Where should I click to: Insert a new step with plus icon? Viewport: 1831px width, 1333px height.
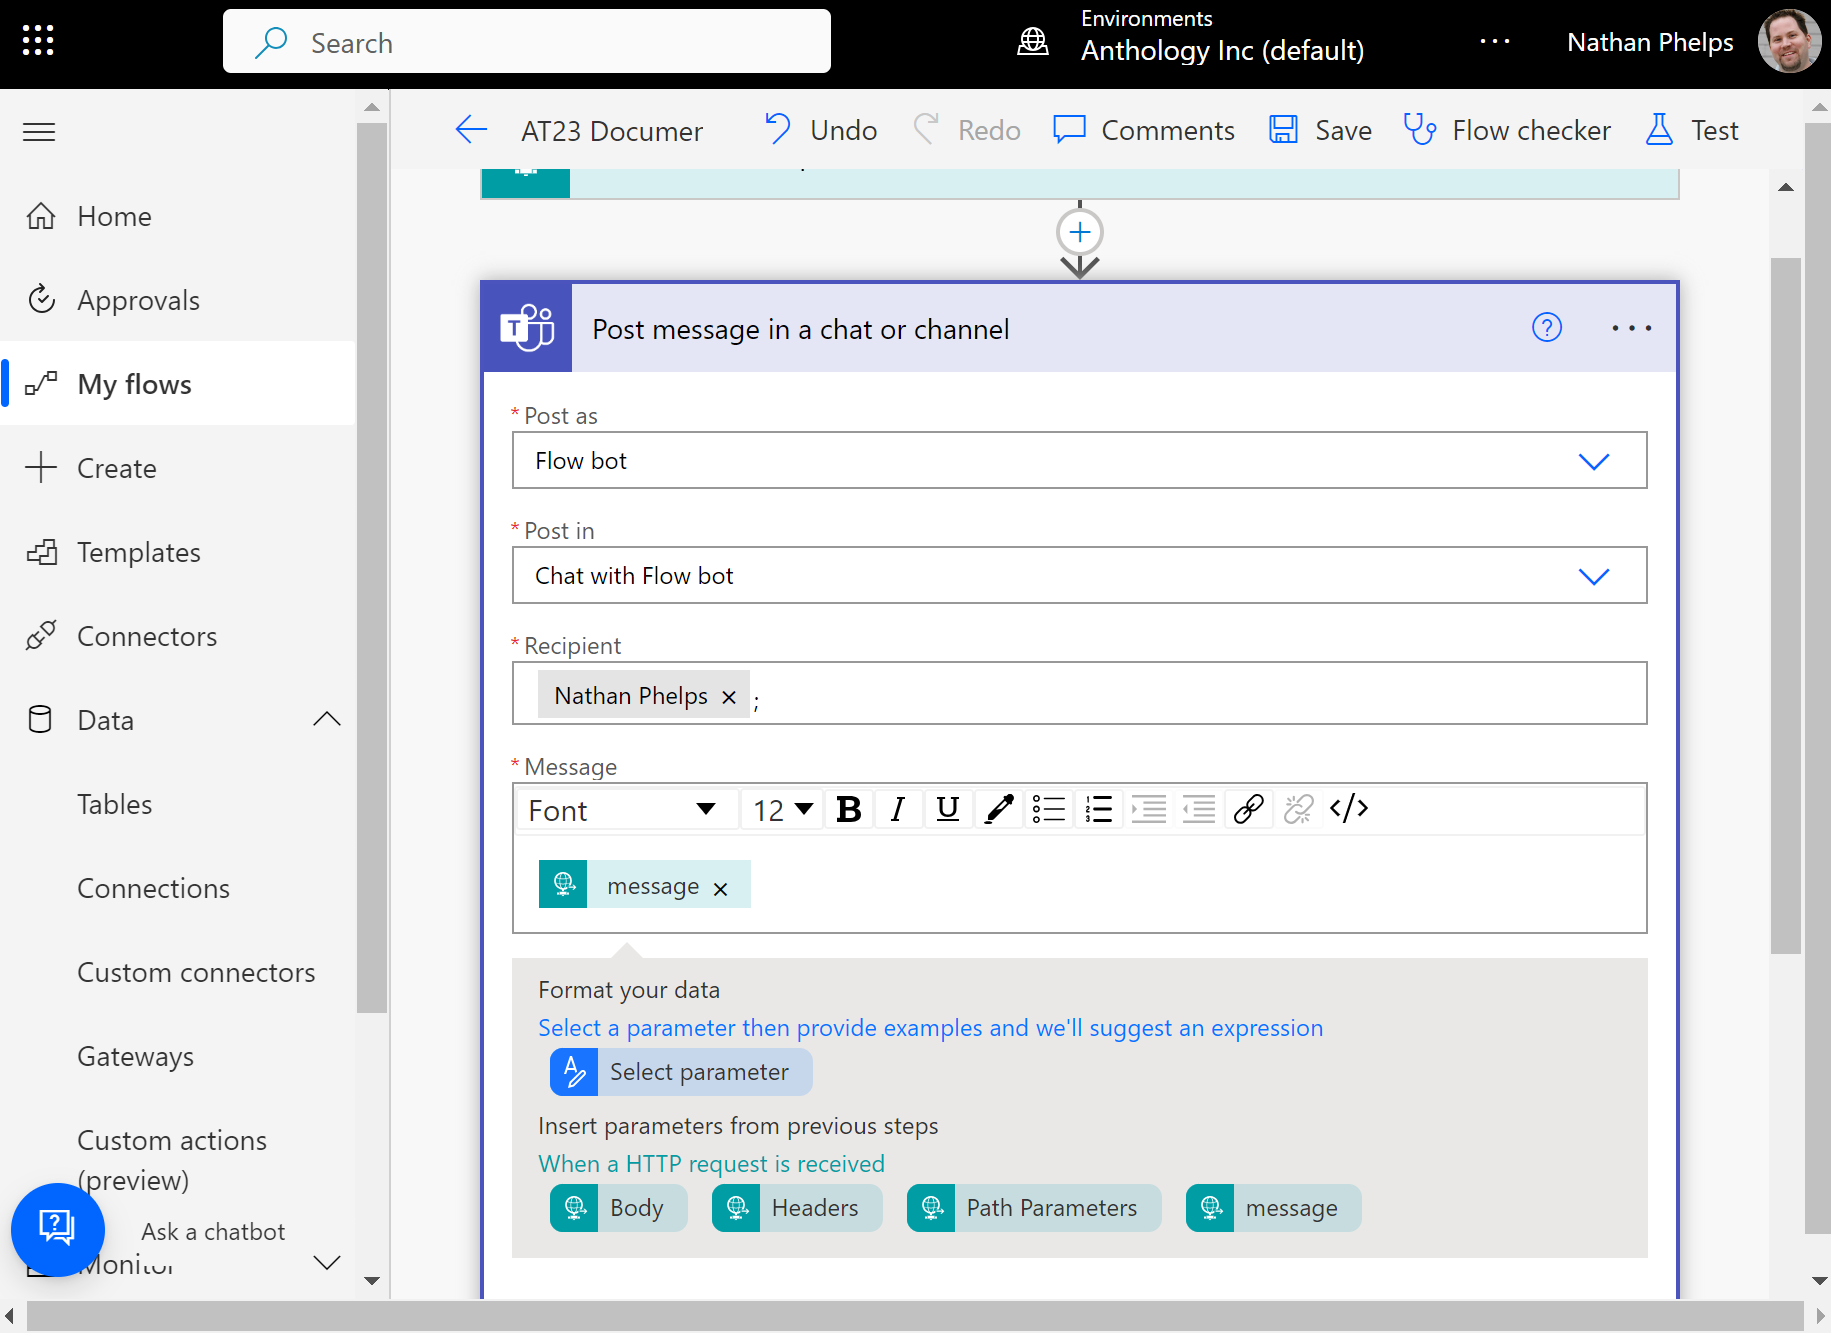coord(1080,232)
